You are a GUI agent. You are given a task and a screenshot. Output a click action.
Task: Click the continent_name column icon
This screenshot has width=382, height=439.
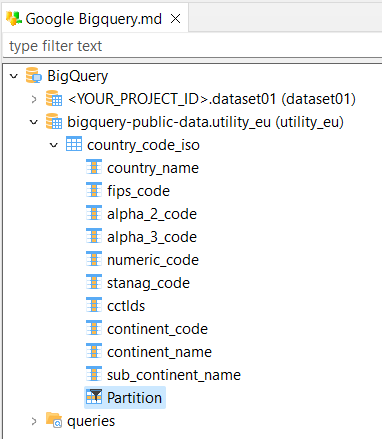tap(94, 351)
